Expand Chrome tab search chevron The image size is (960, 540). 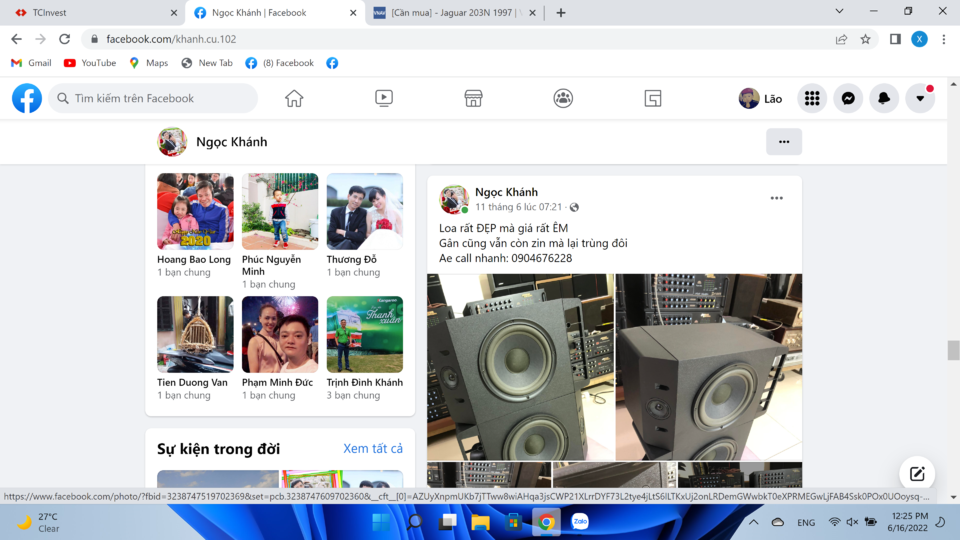point(839,12)
